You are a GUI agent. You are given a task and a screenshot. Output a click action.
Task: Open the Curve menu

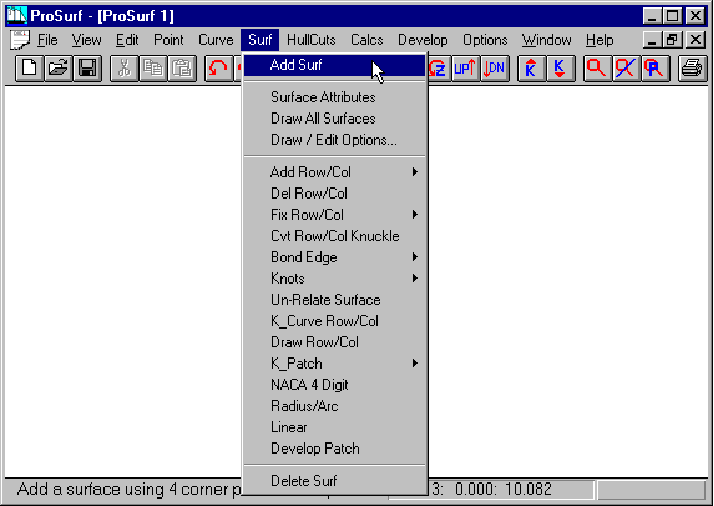click(216, 40)
